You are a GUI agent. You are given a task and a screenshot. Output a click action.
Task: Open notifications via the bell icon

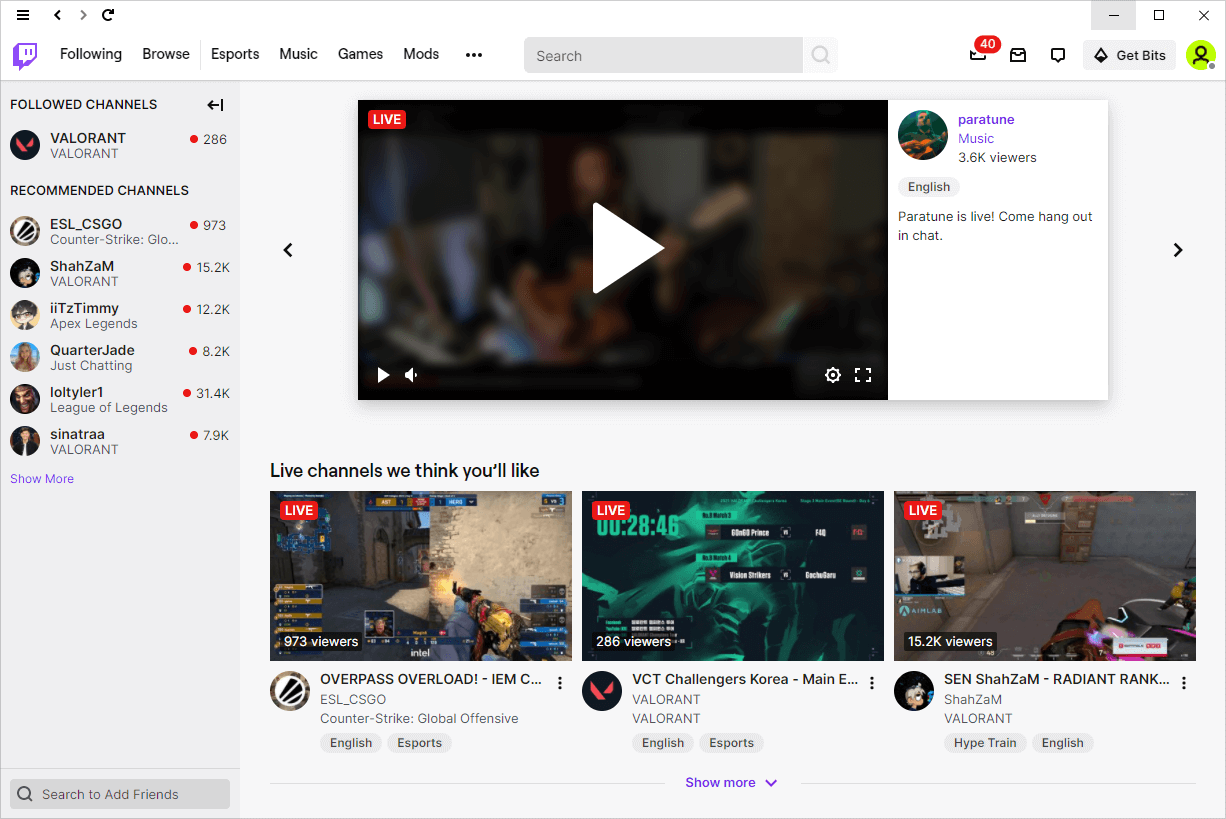[x=978, y=55]
